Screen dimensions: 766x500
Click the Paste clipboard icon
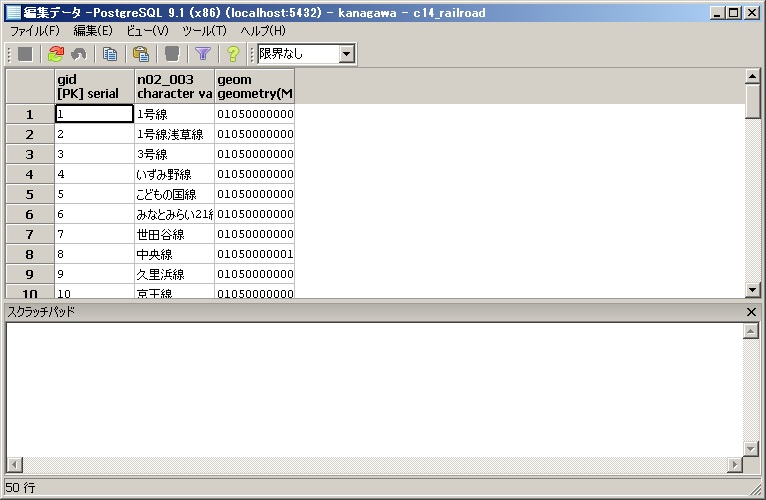point(141,54)
